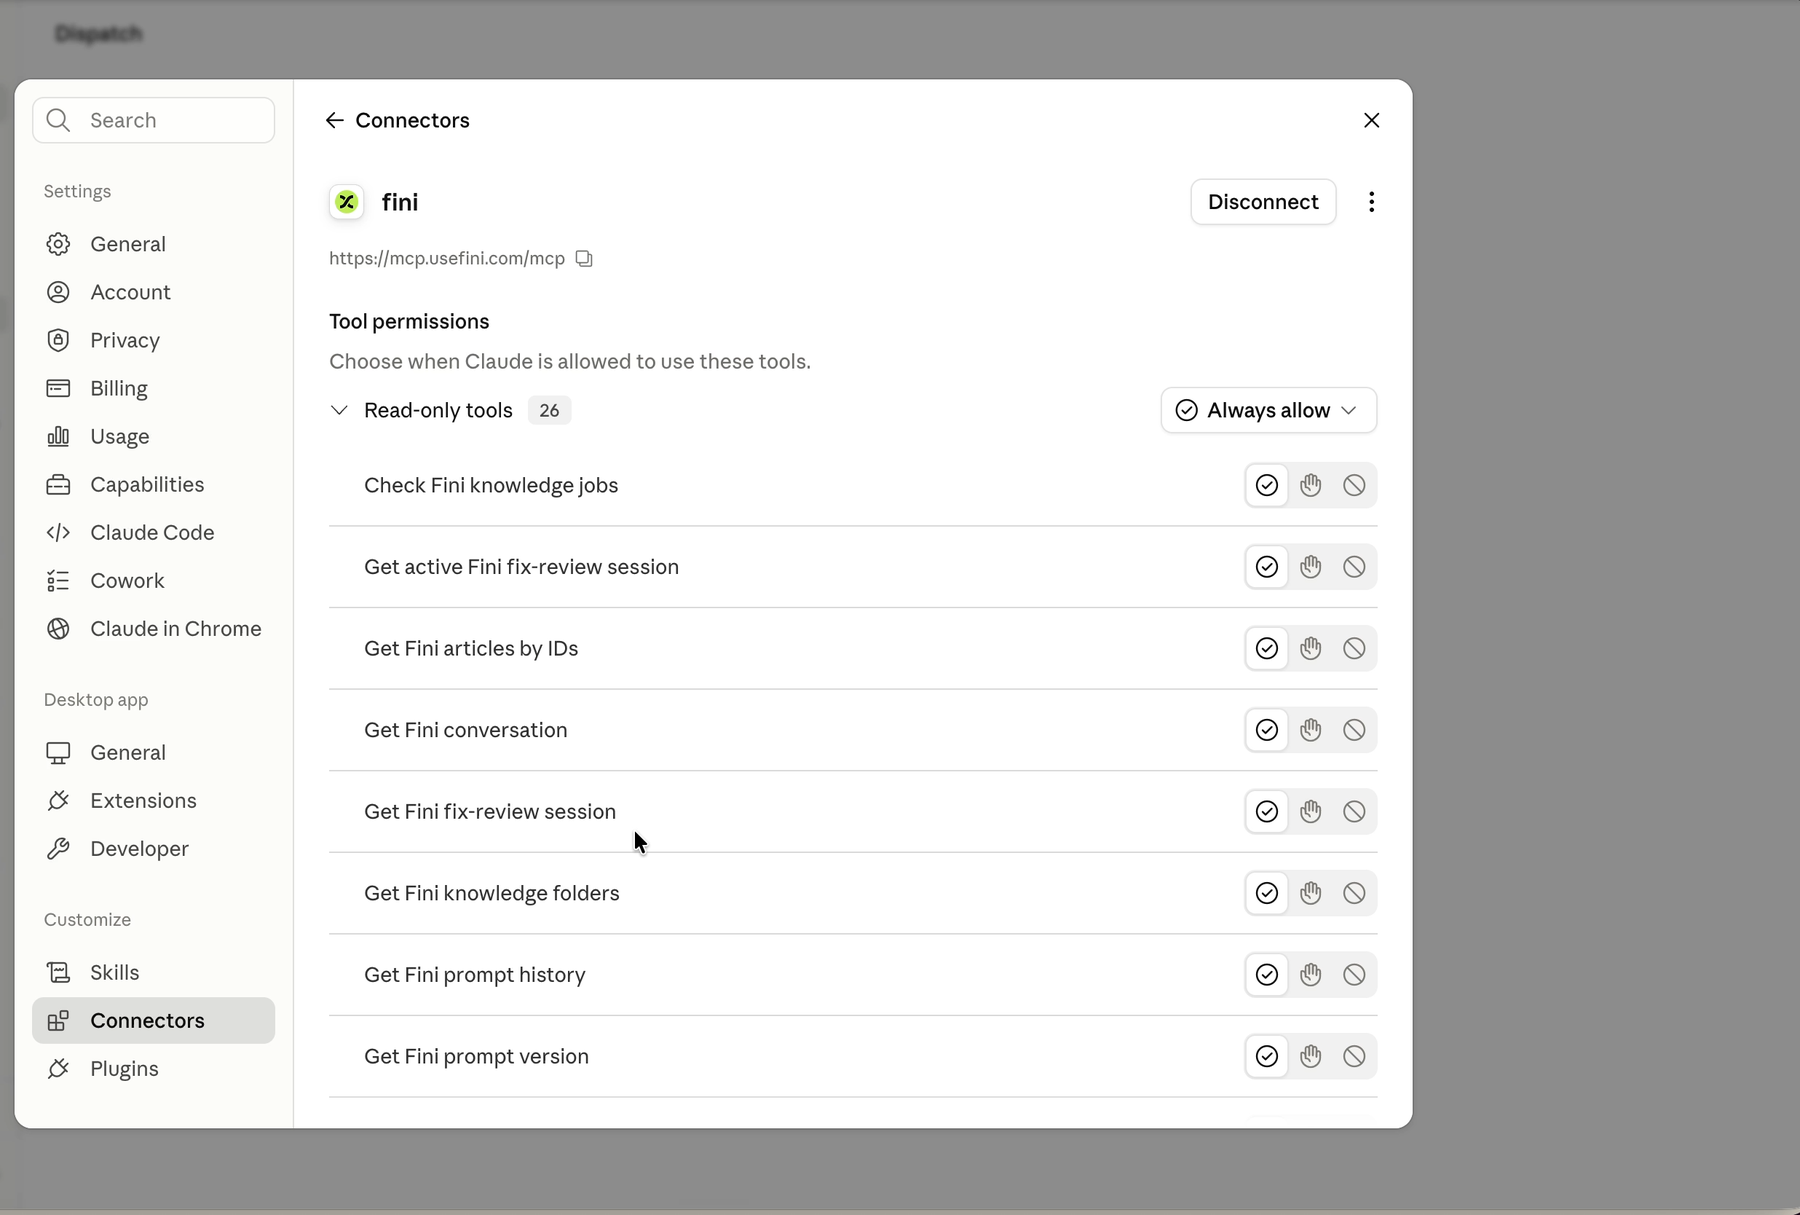Open the Skills page

(153, 972)
